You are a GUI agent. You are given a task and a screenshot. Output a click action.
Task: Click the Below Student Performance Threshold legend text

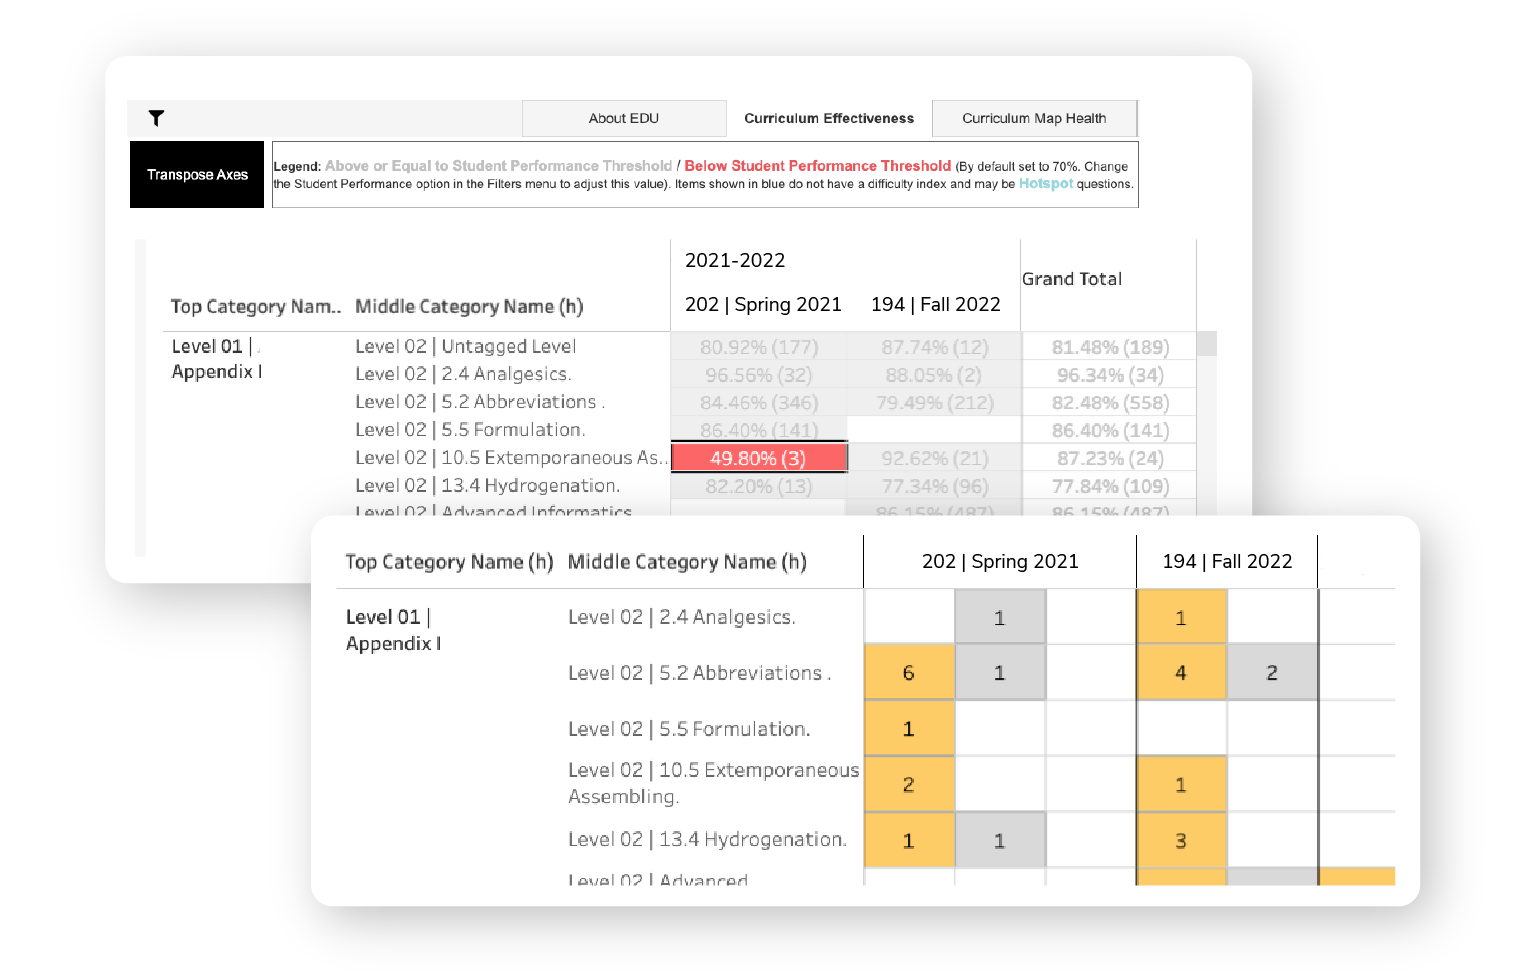(817, 165)
